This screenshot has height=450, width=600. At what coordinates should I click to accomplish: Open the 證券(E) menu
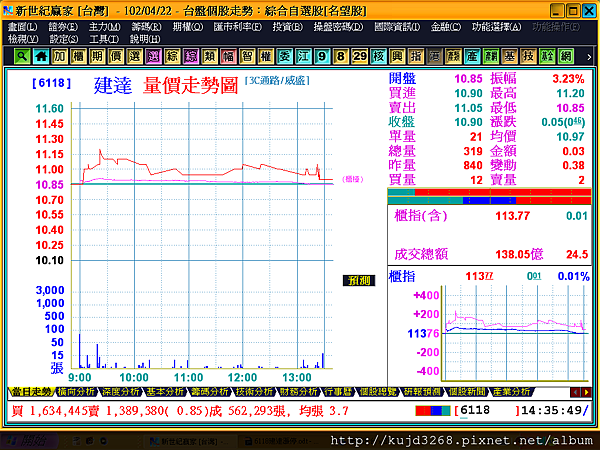[x=63, y=27]
